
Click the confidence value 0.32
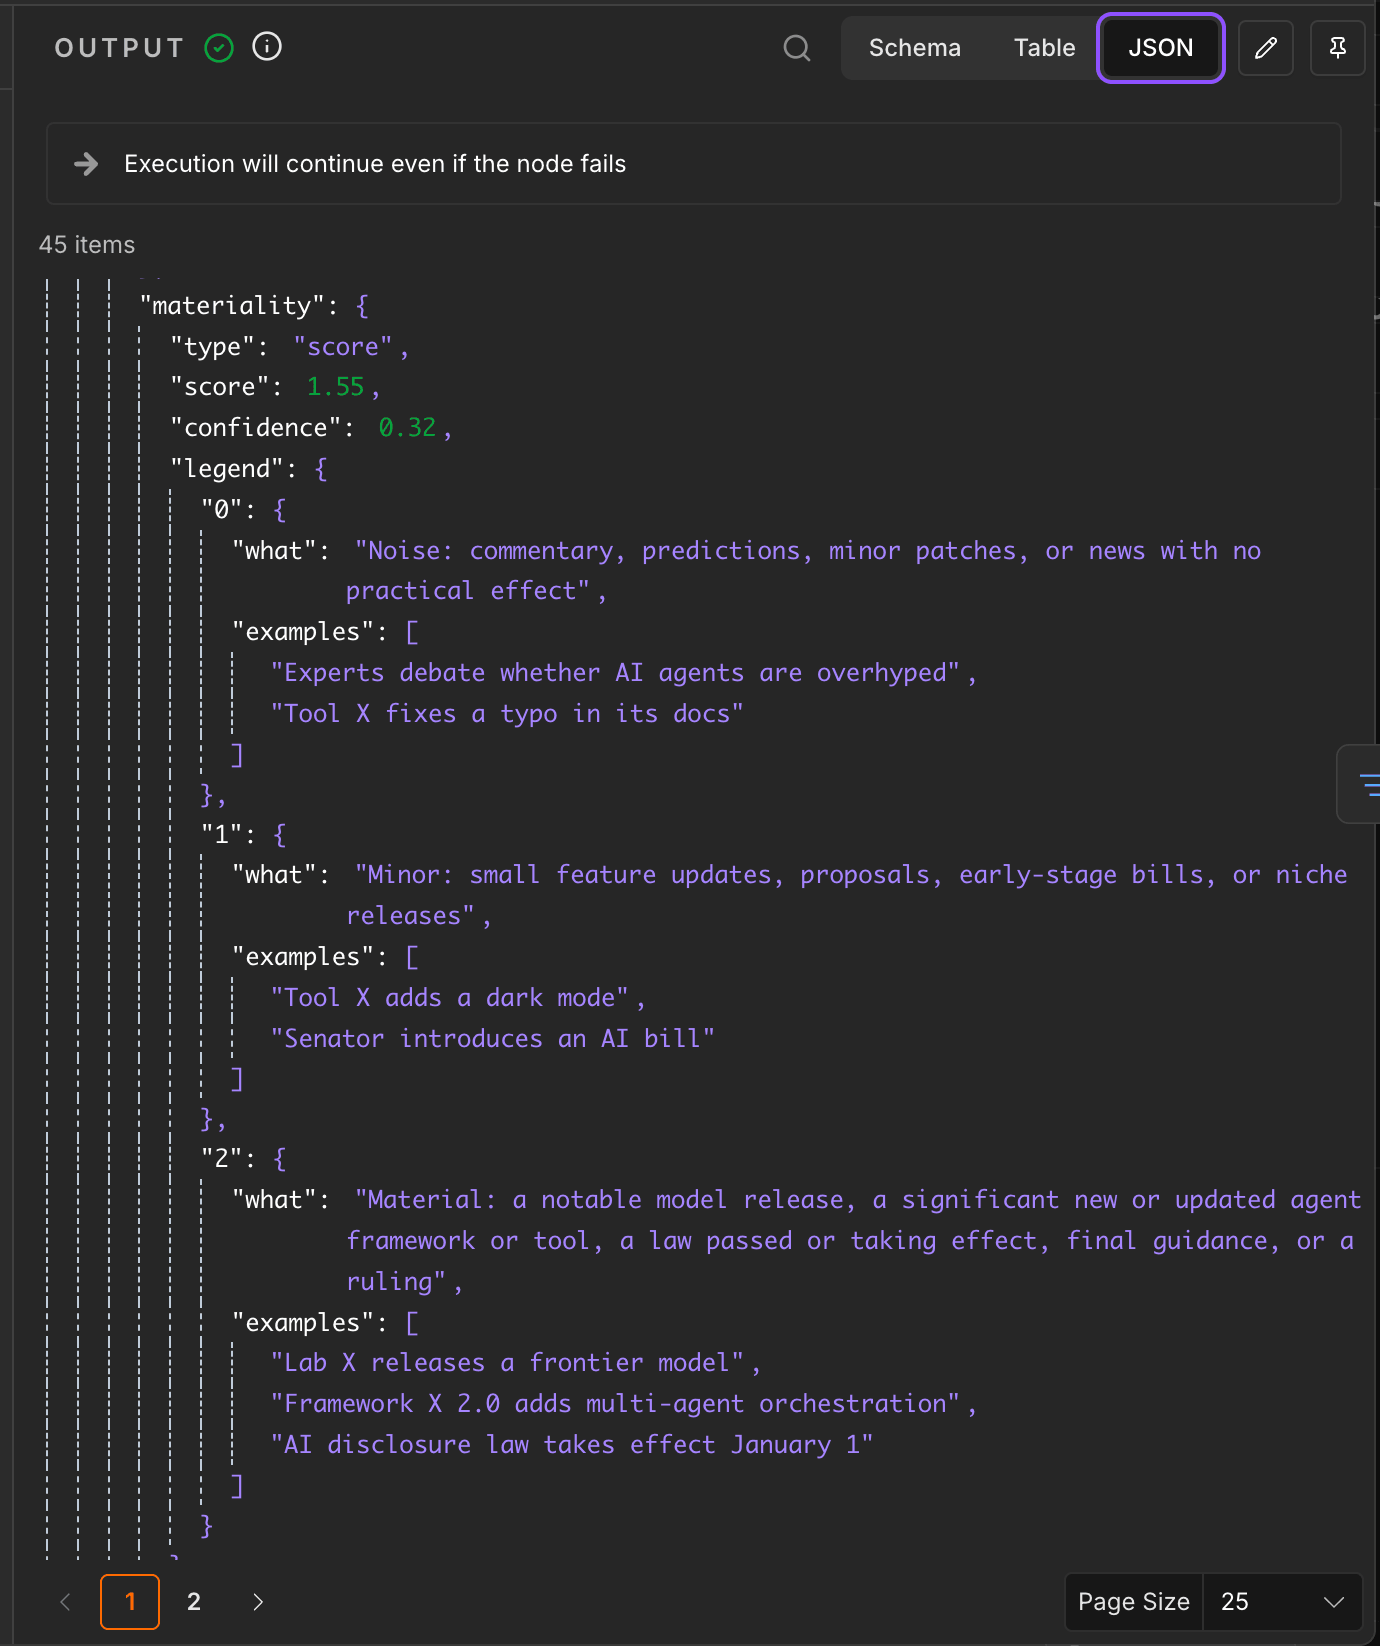(x=408, y=428)
